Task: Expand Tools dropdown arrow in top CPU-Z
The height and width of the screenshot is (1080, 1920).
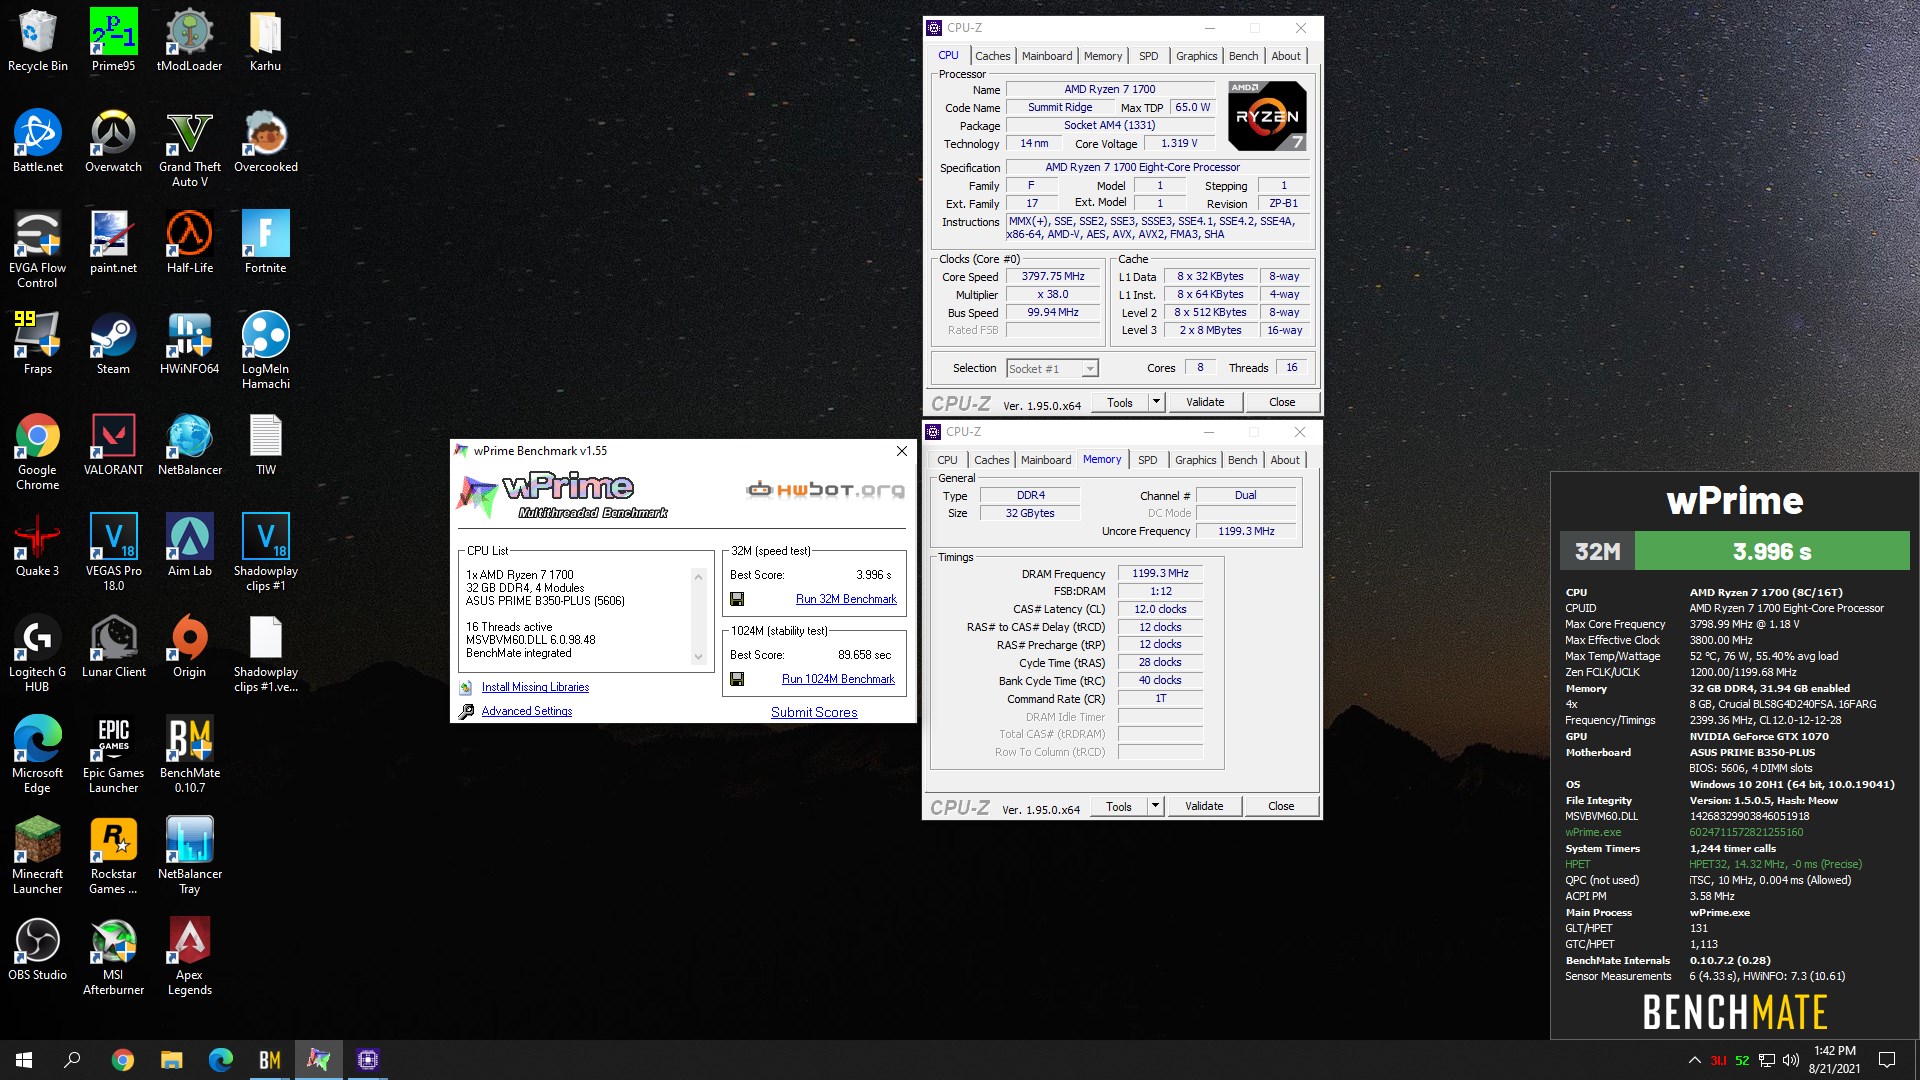Action: 1156,402
